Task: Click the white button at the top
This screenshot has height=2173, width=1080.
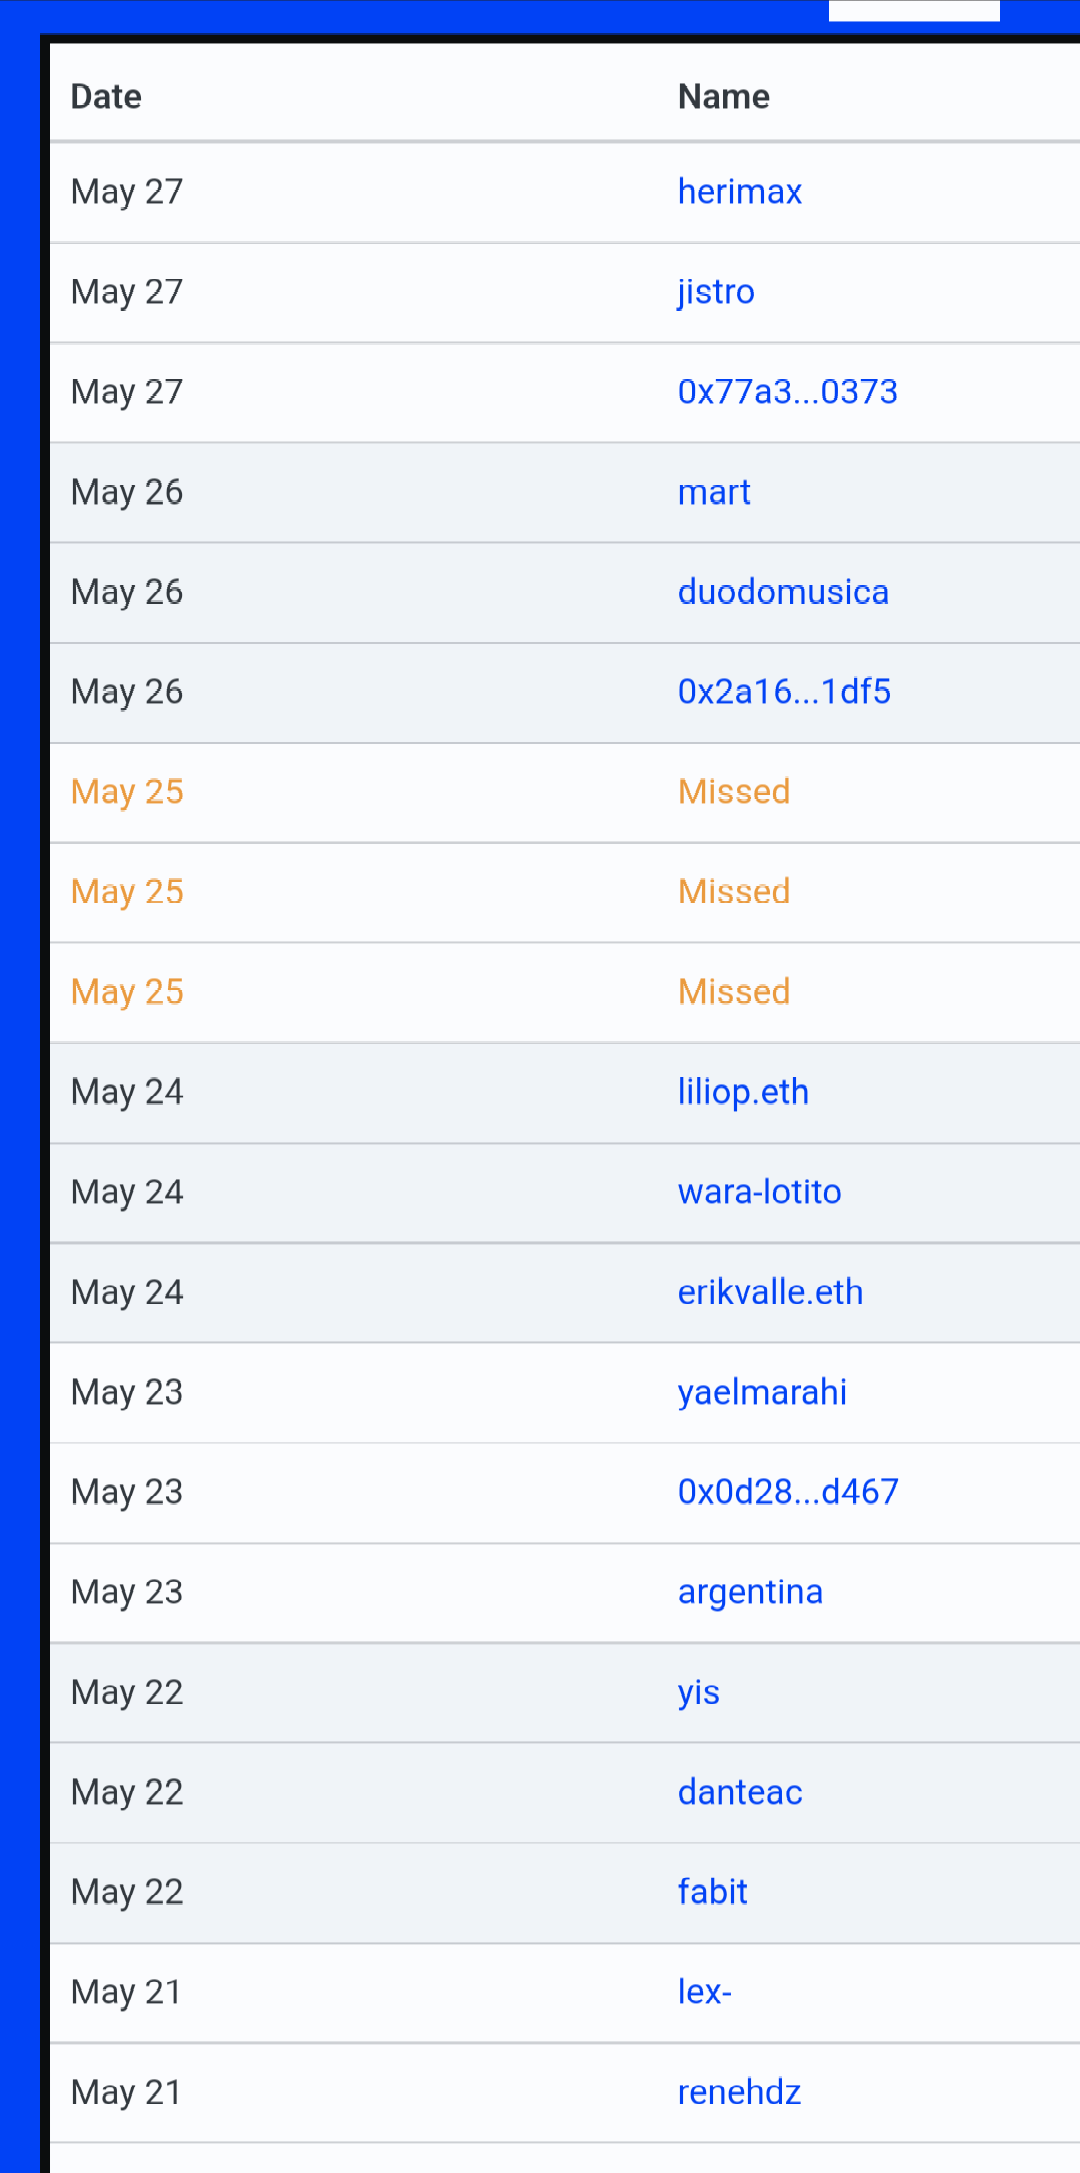Action: click(914, 10)
